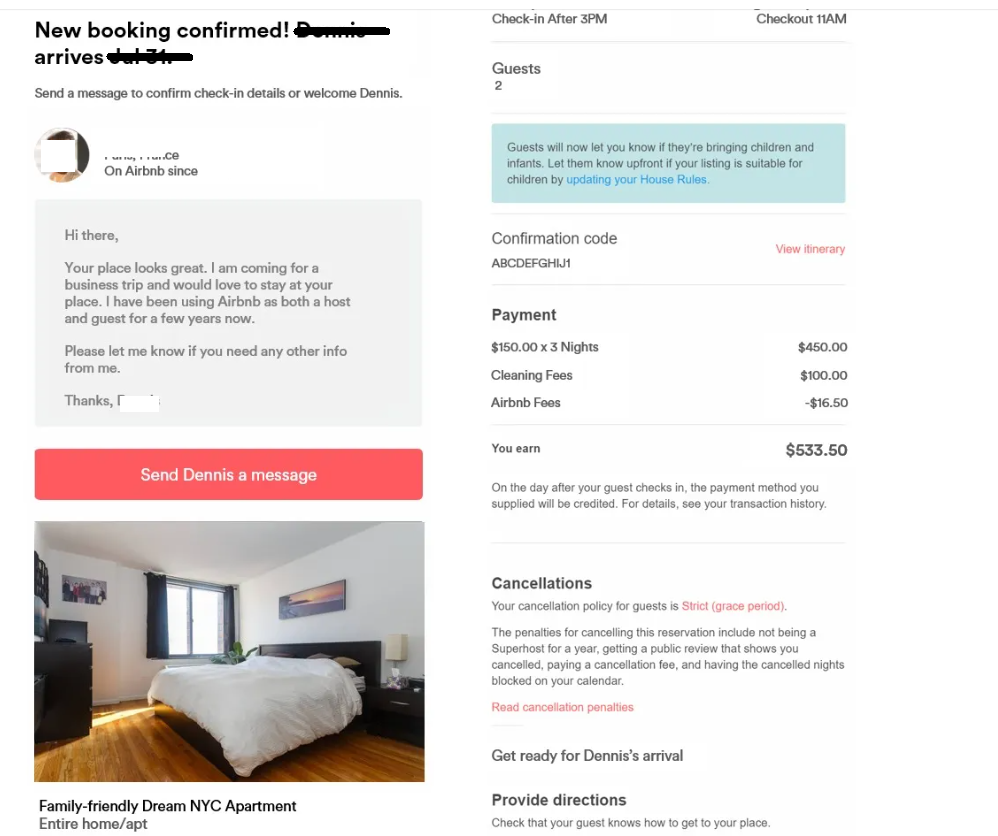Open the View itinerary link
998x836 pixels.
810,249
